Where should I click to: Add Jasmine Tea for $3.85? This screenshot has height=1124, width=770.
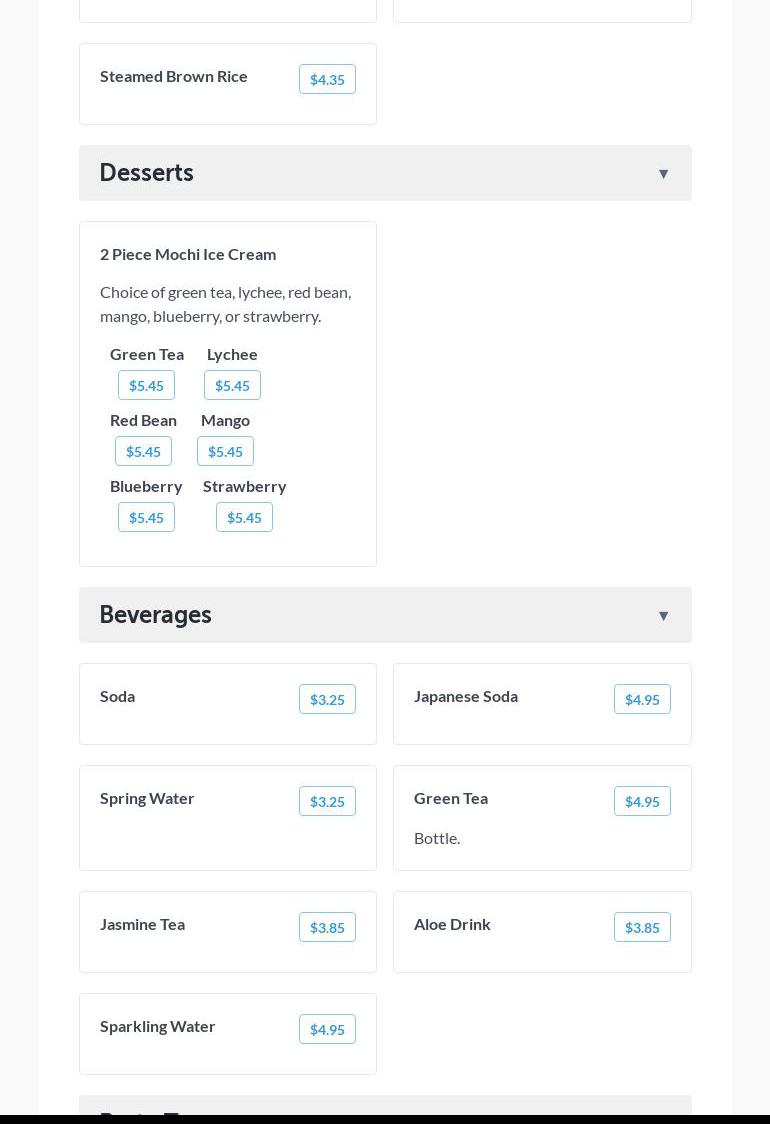tap(327, 928)
